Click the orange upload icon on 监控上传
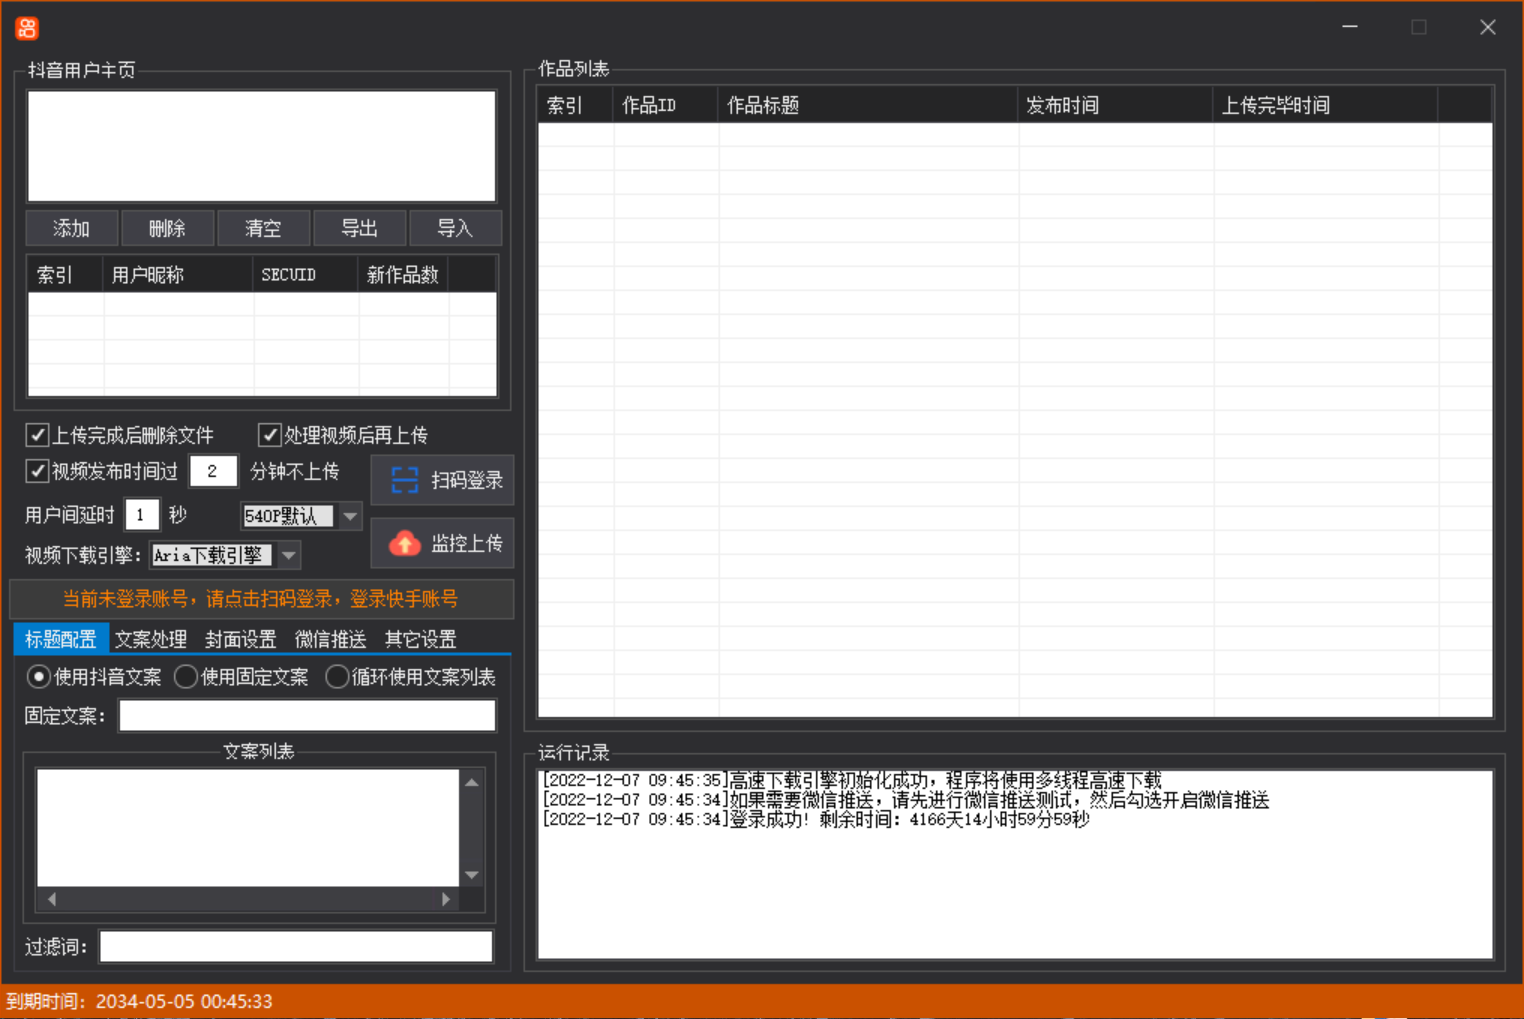Screen dimensions: 1524x1019 (404, 543)
